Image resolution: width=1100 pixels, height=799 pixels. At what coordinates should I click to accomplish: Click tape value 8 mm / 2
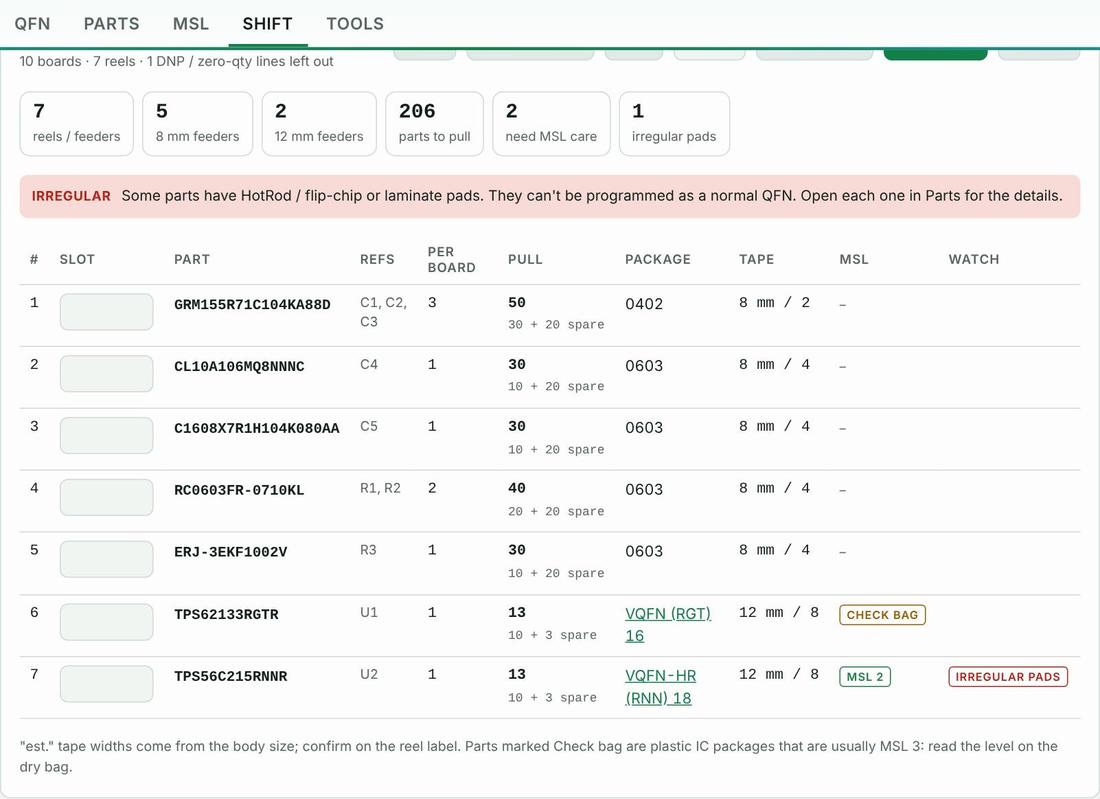point(774,302)
